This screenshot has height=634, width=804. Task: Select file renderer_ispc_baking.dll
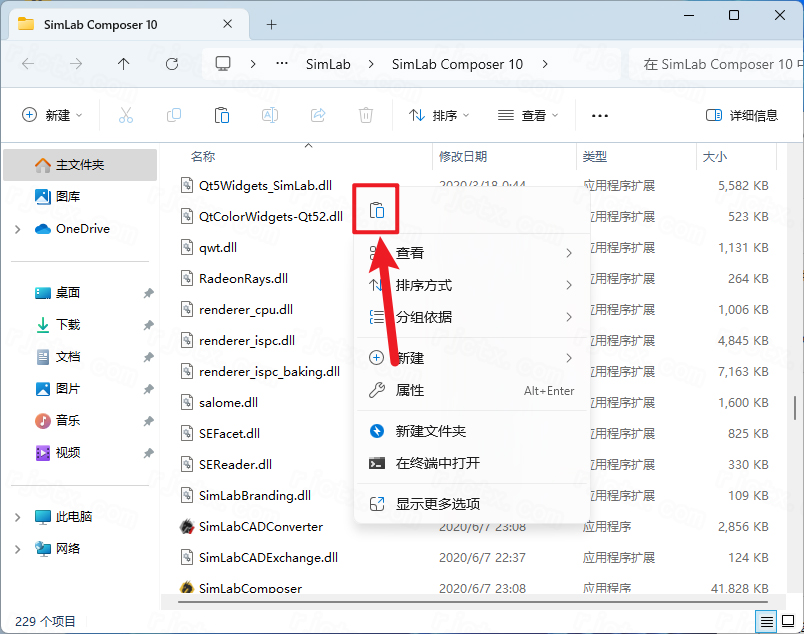click(269, 371)
